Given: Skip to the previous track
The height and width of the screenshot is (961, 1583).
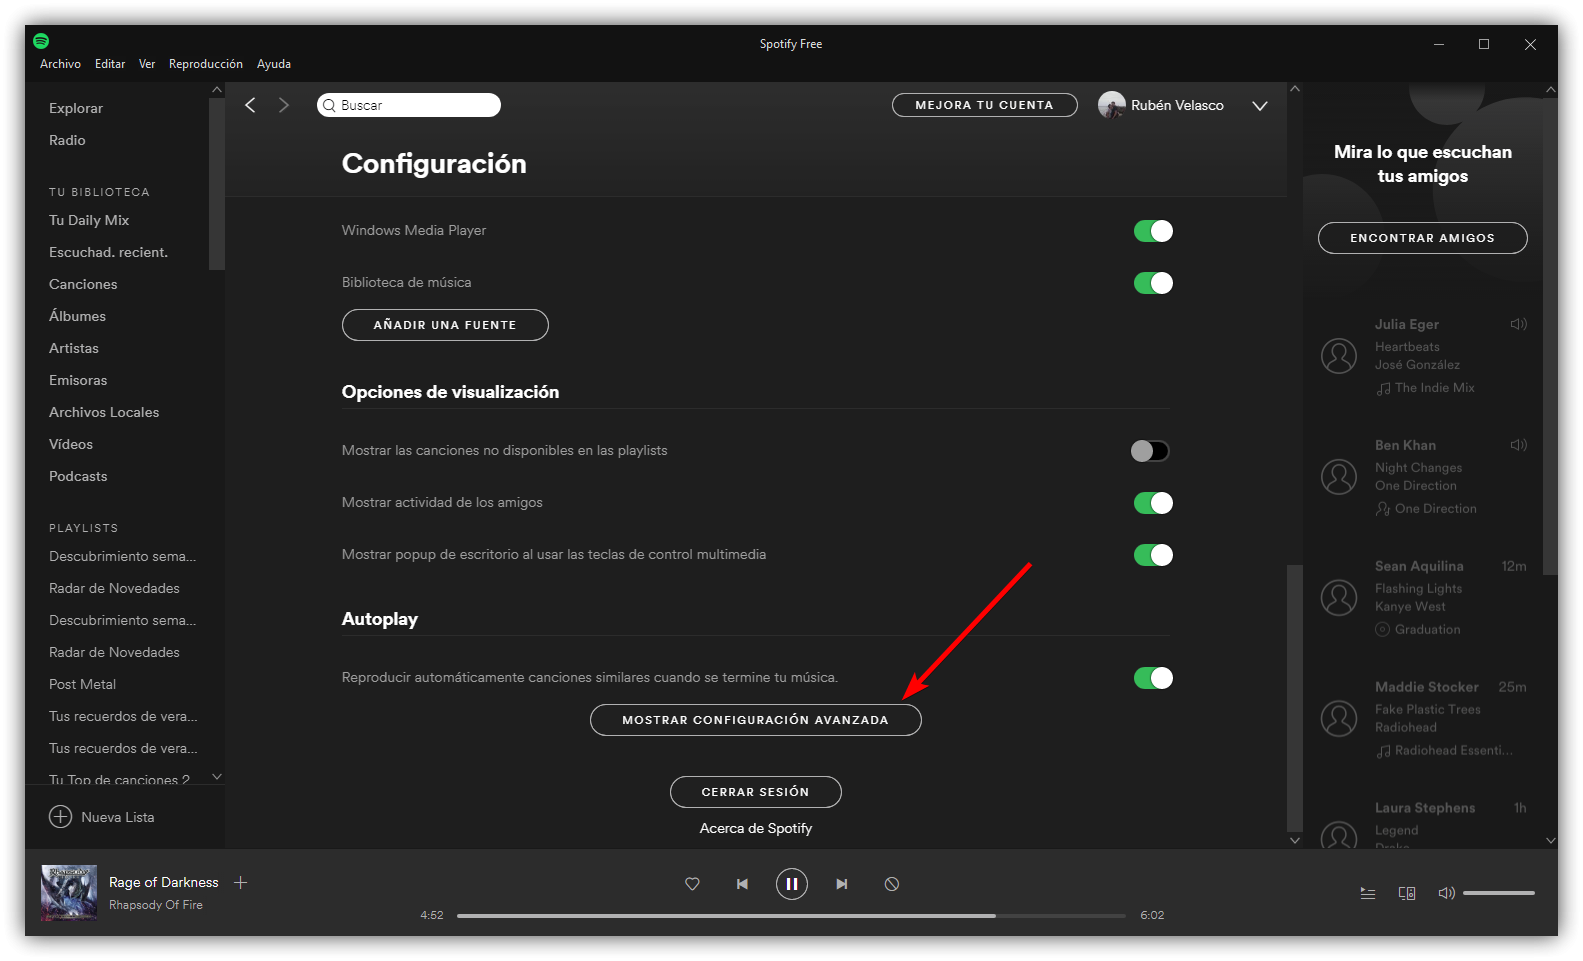Looking at the screenshot, I should [742, 884].
